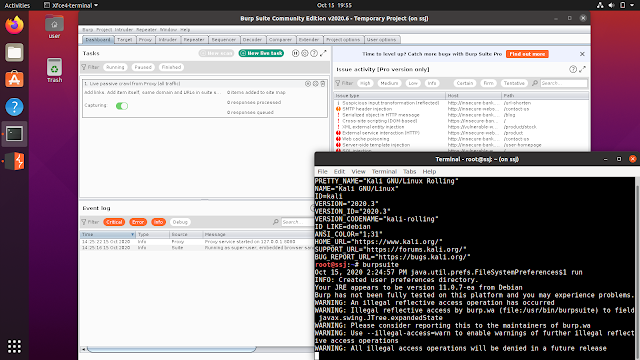Open the Tasks panel gear settings
Image resolution: width=640 pixels, height=360 pixels.
[304, 53]
